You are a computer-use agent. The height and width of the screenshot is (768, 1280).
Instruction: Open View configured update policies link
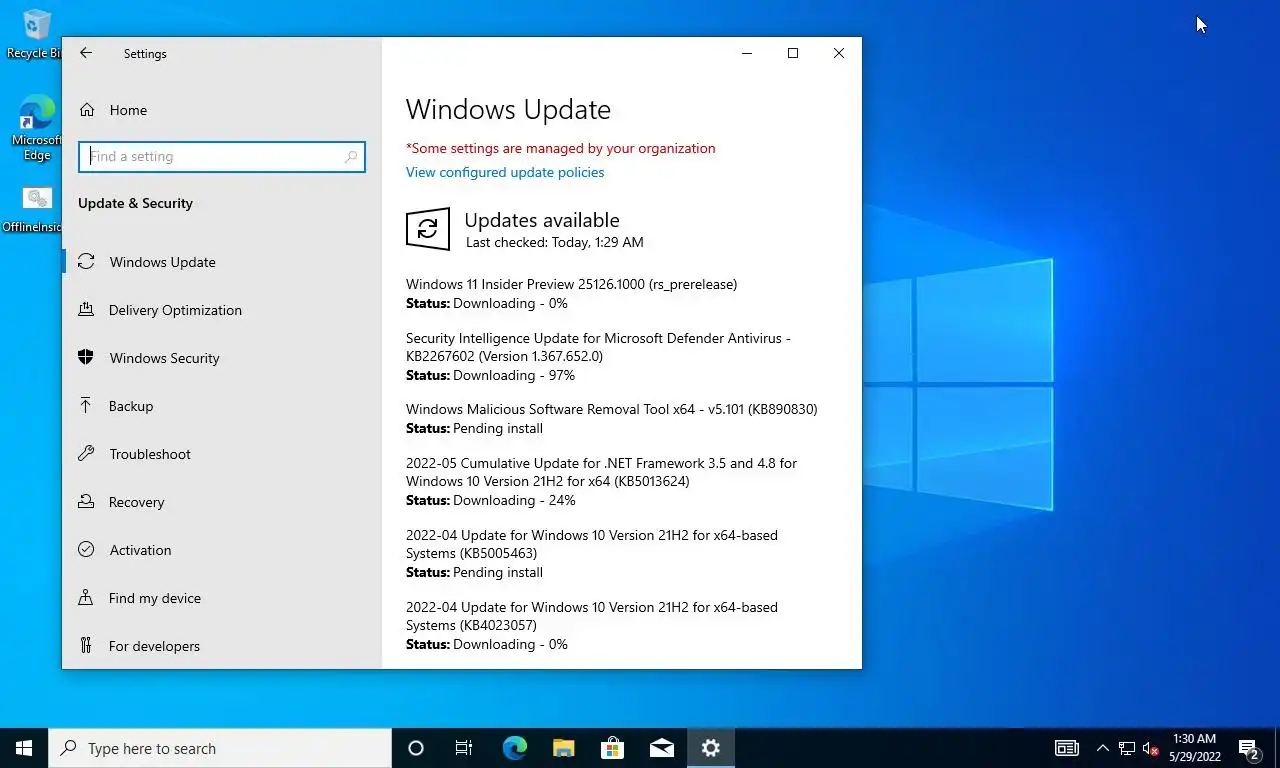pos(505,172)
